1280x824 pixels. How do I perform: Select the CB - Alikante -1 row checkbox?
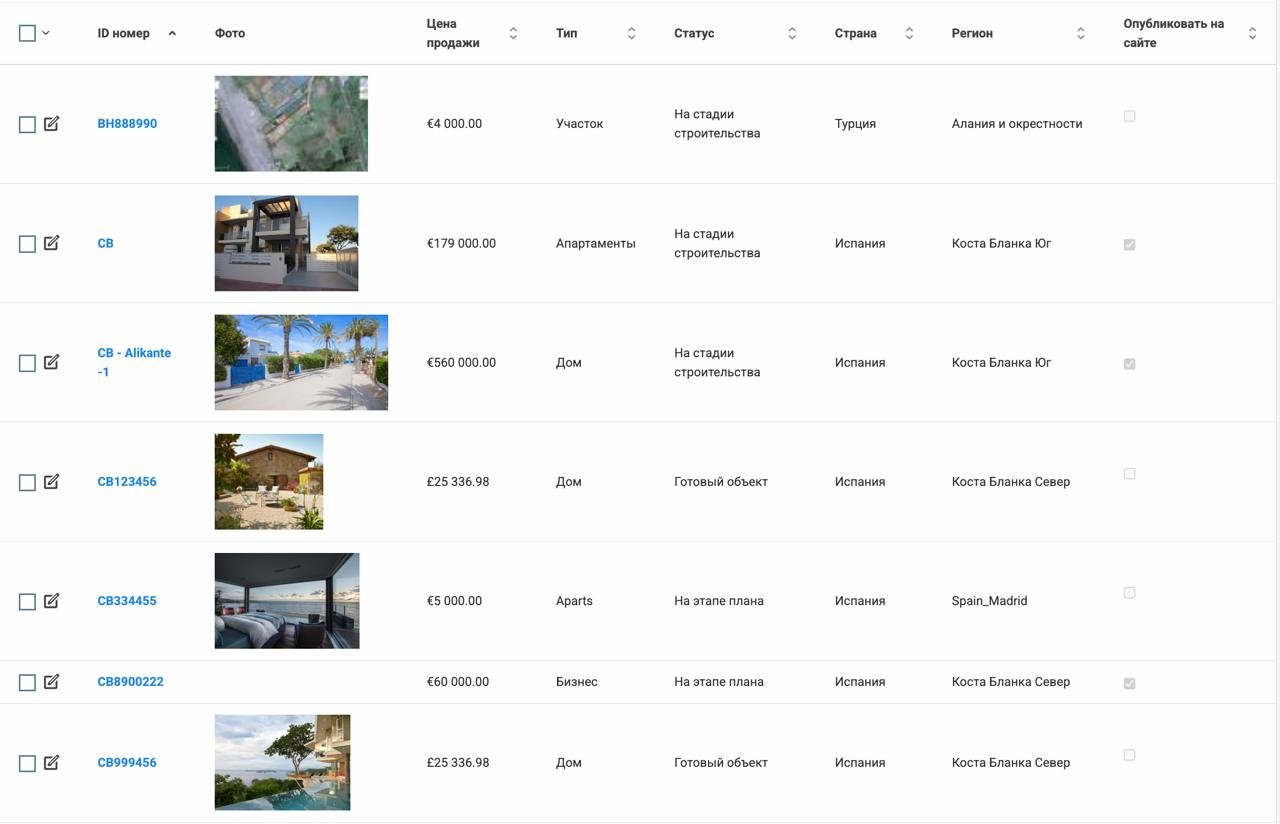[x=27, y=363]
